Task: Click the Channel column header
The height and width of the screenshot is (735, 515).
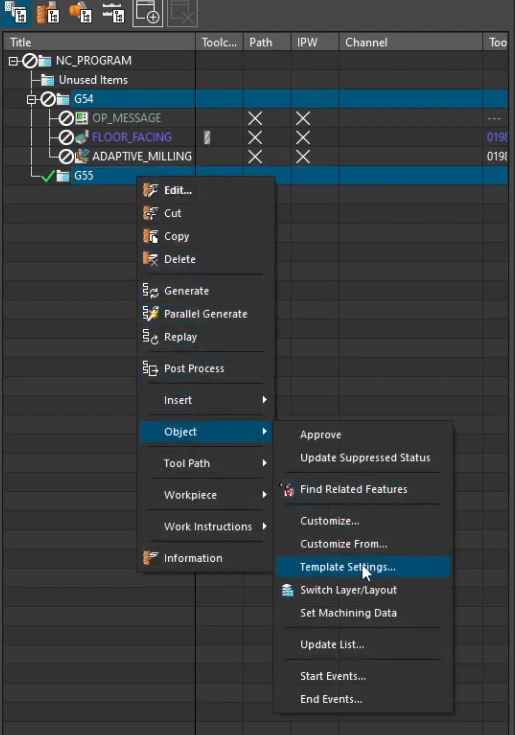Action: click(411, 42)
